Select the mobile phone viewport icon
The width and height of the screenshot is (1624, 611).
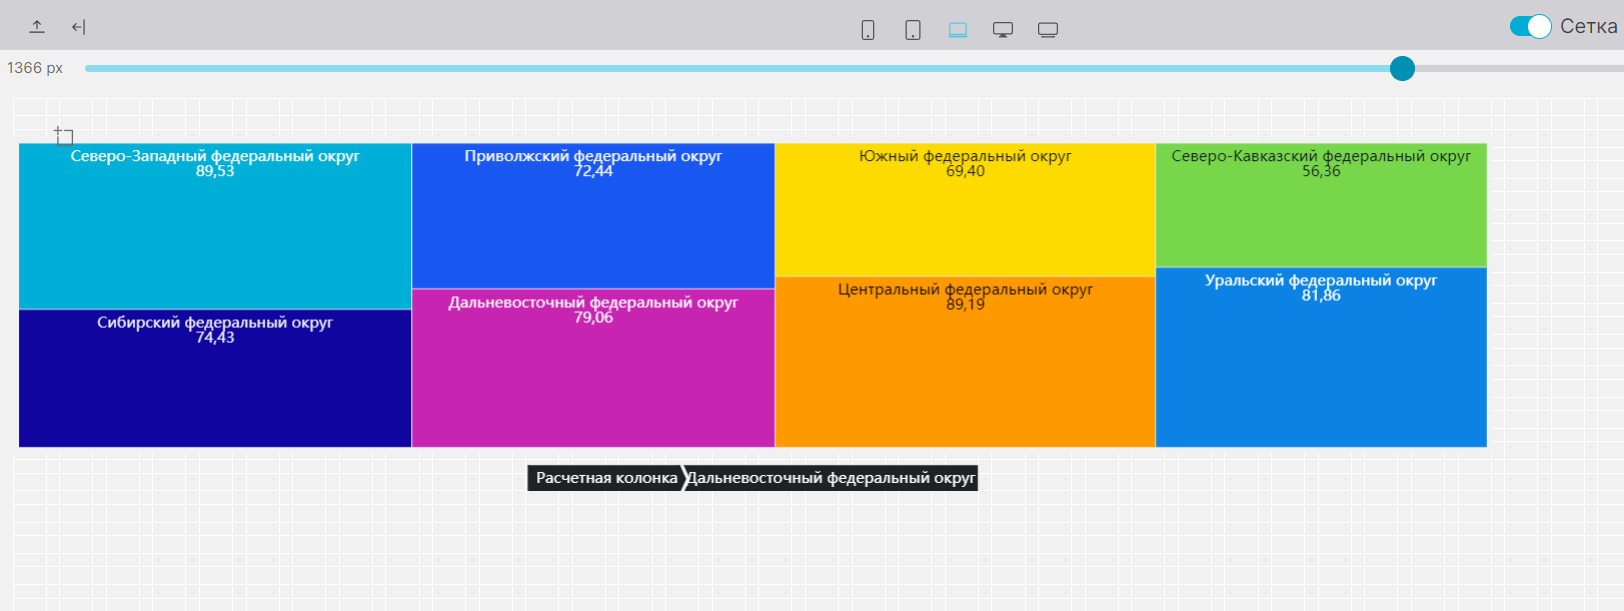click(868, 30)
